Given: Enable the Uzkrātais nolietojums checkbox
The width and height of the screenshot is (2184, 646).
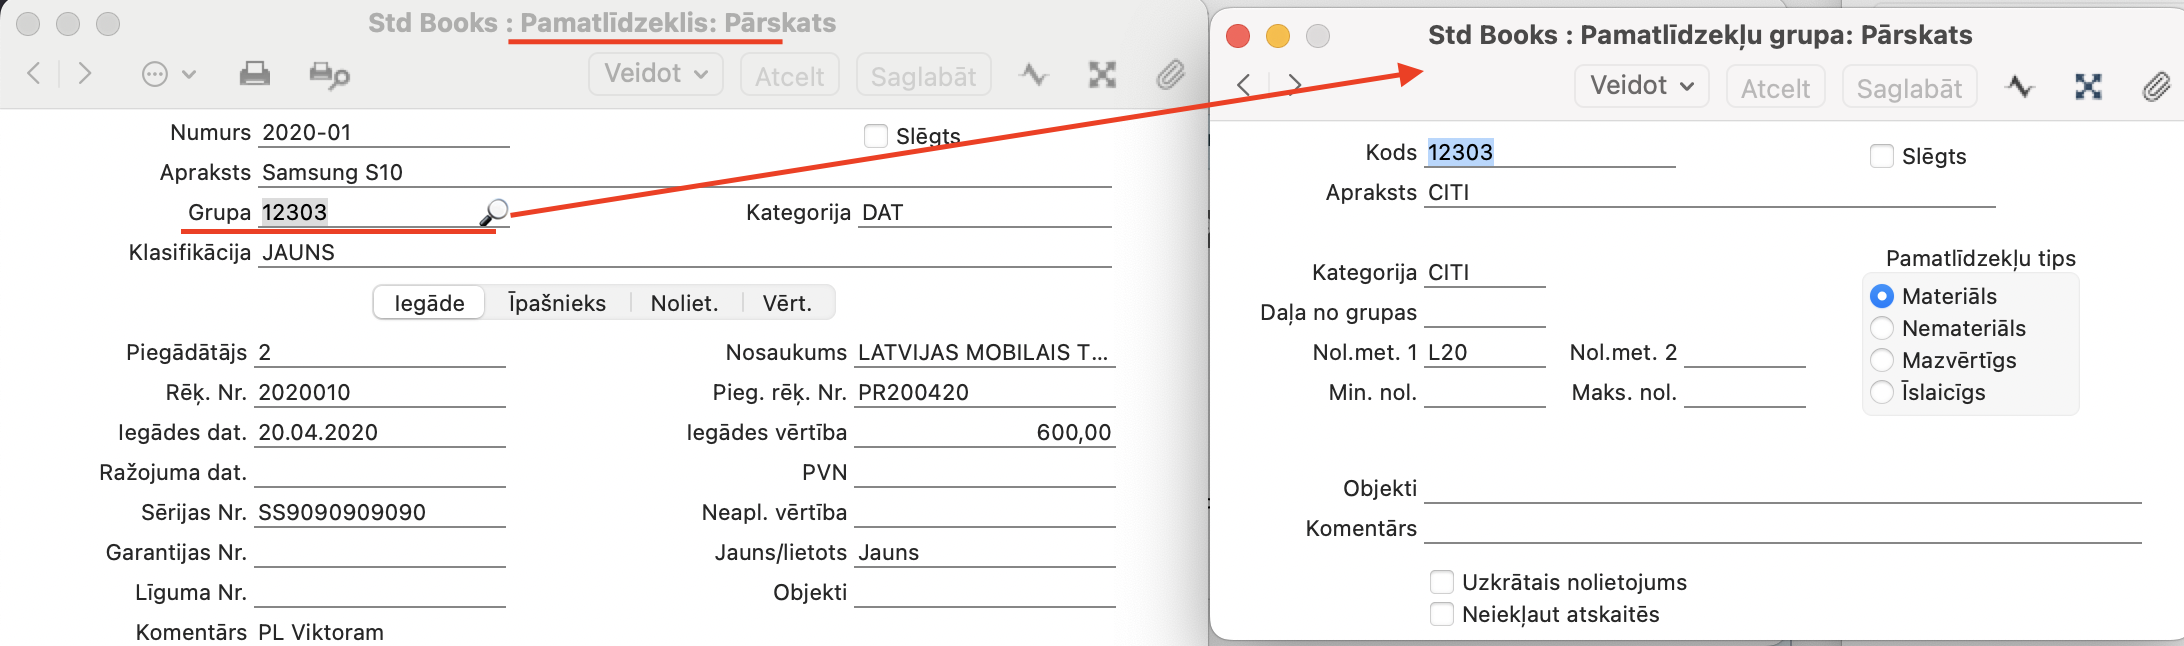Looking at the screenshot, I should 1442,582.
